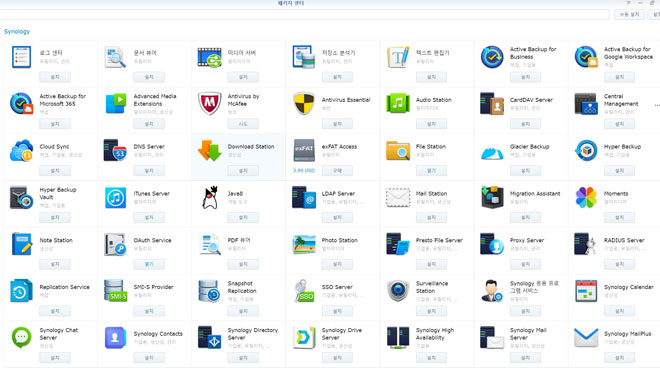Select the Advanced Media Extensions icon
The image size is (660, 368).
click(x=115, y=104)
